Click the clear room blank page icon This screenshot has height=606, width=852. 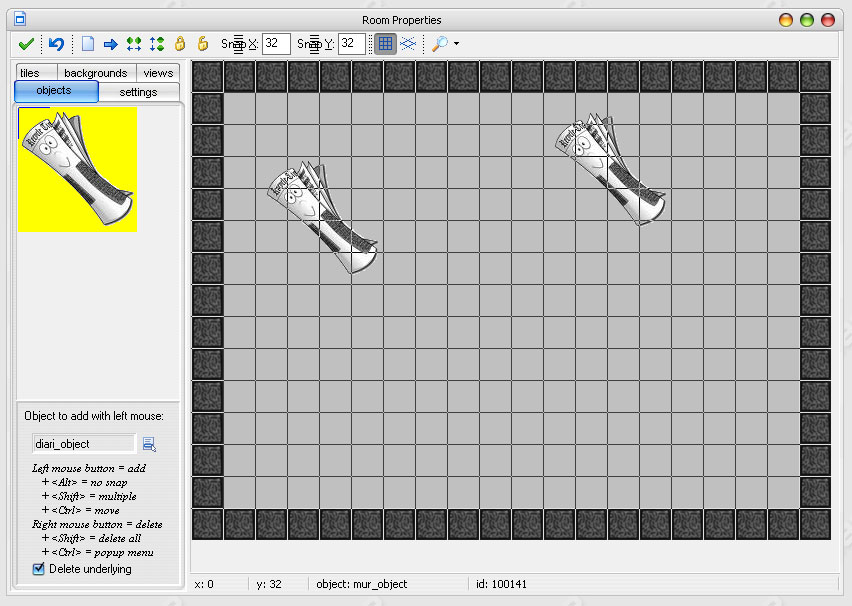(x=88, y=44)
